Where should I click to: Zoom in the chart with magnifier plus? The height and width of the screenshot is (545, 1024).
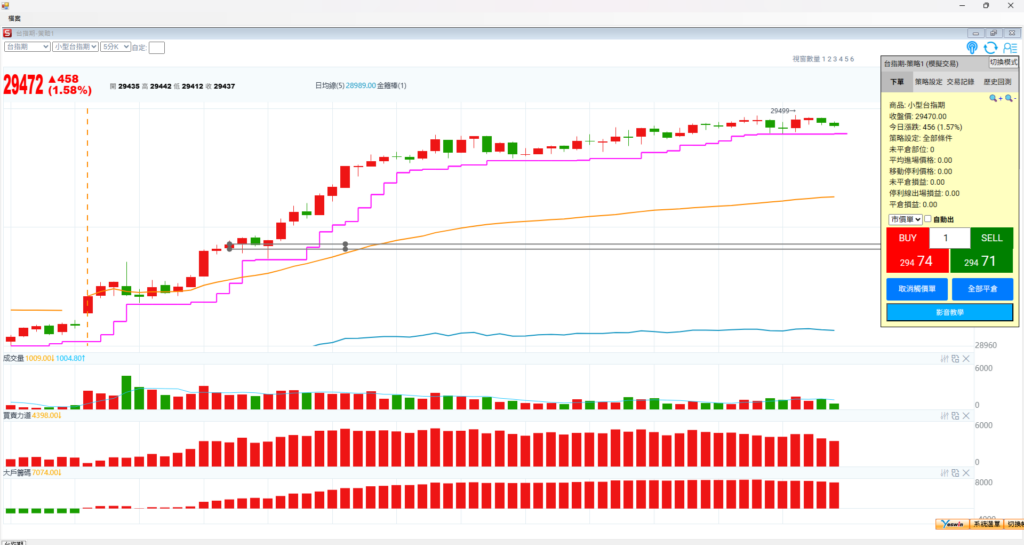pos(995,99)
